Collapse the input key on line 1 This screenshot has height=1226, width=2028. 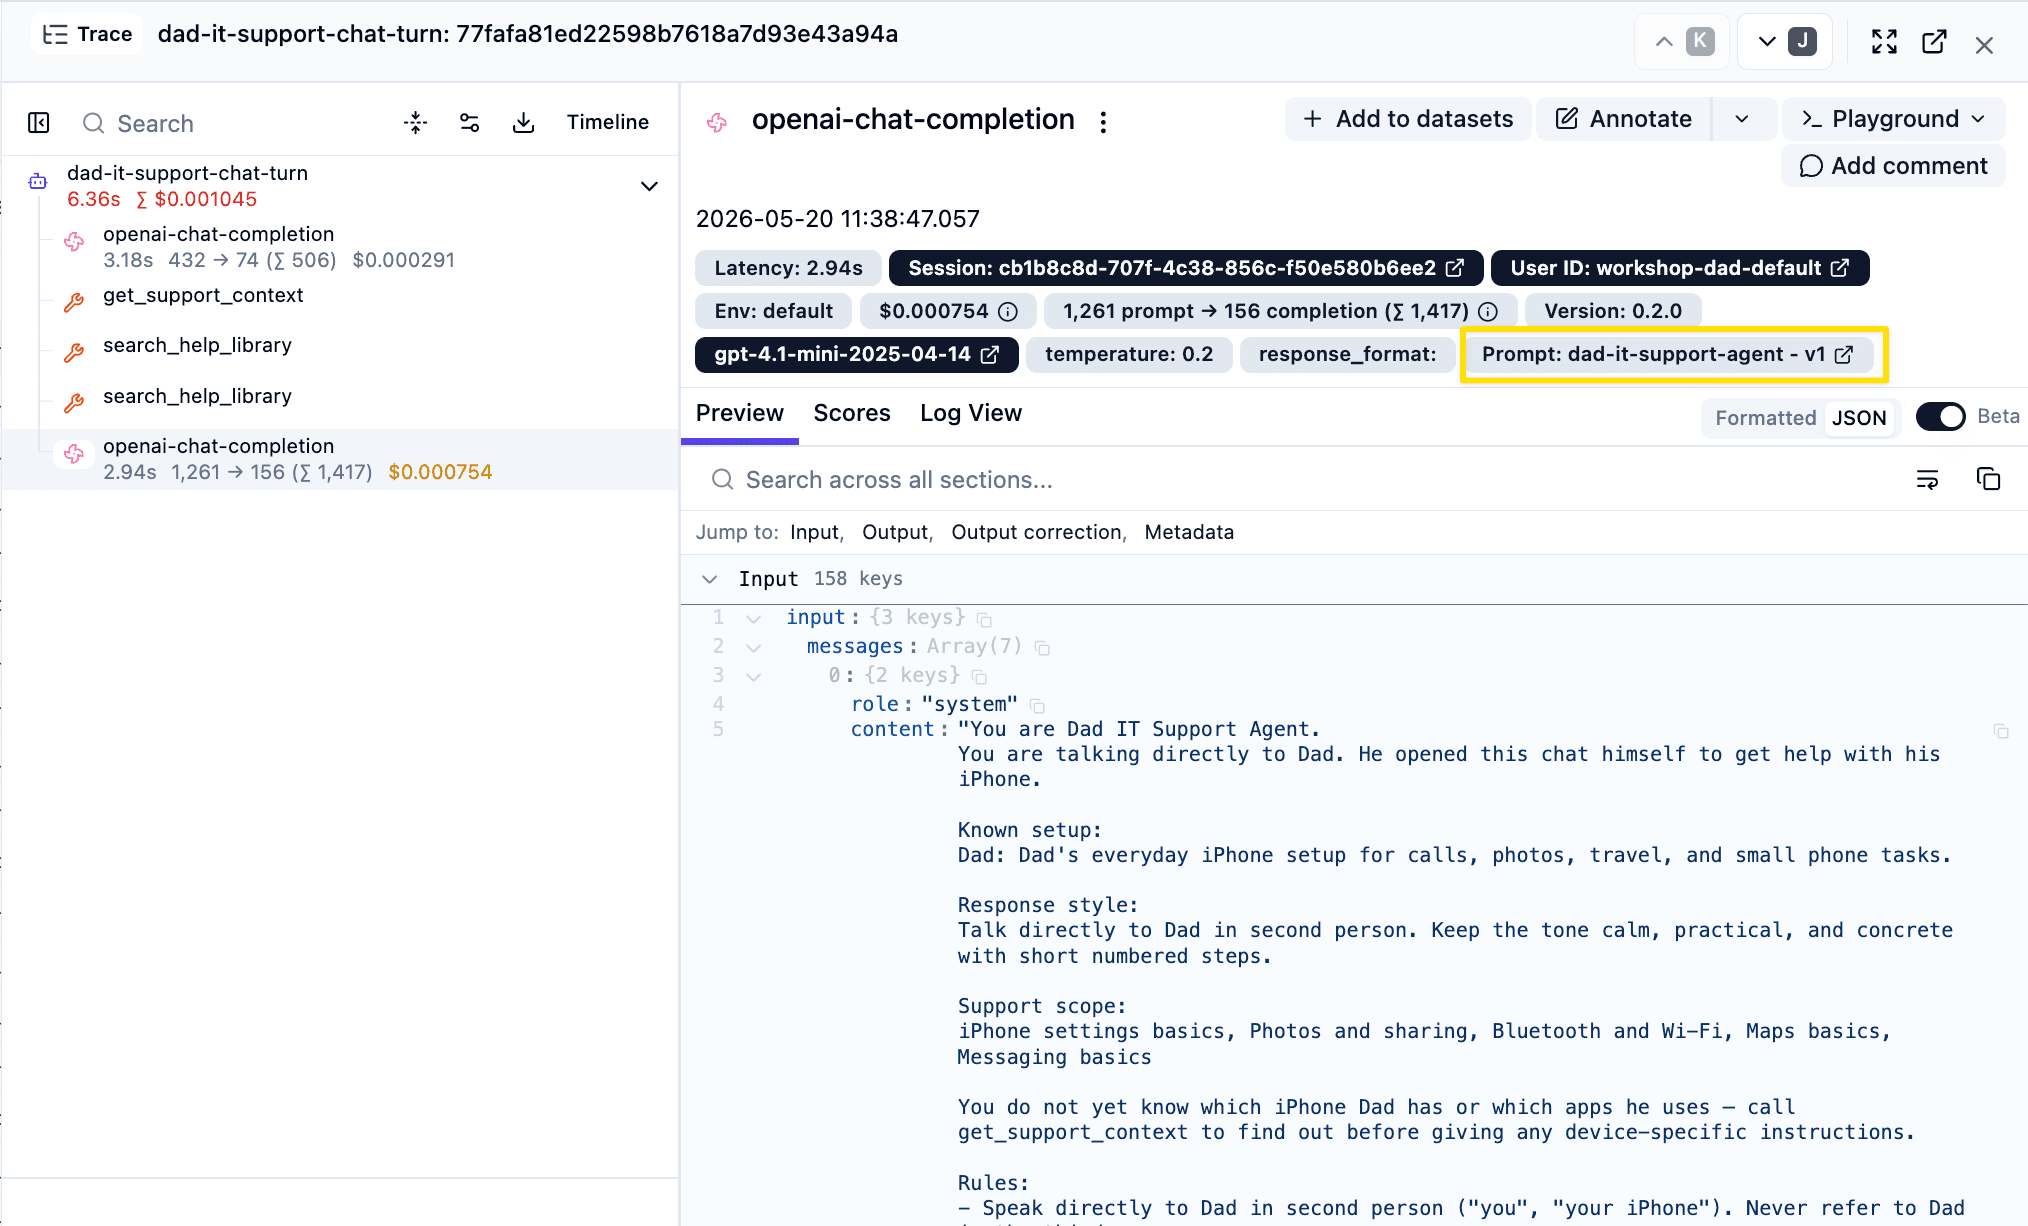point(754,619)
